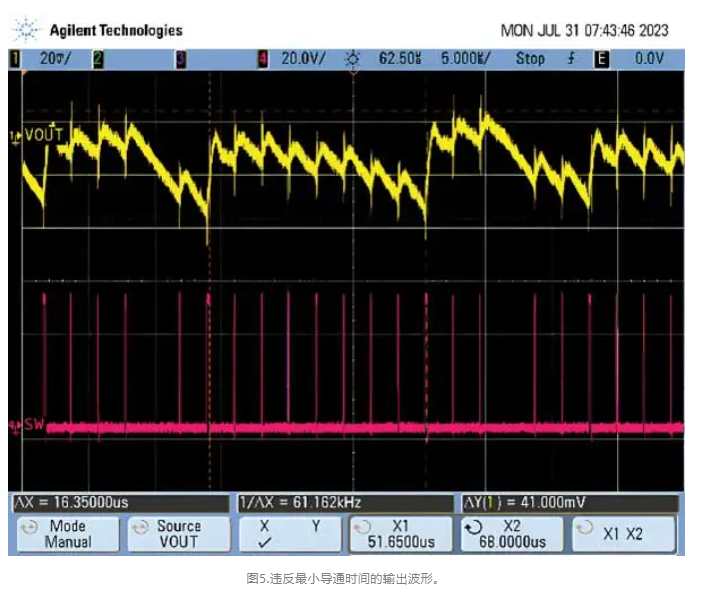Click the rising edge trigger slope icon

click(571, 59)
